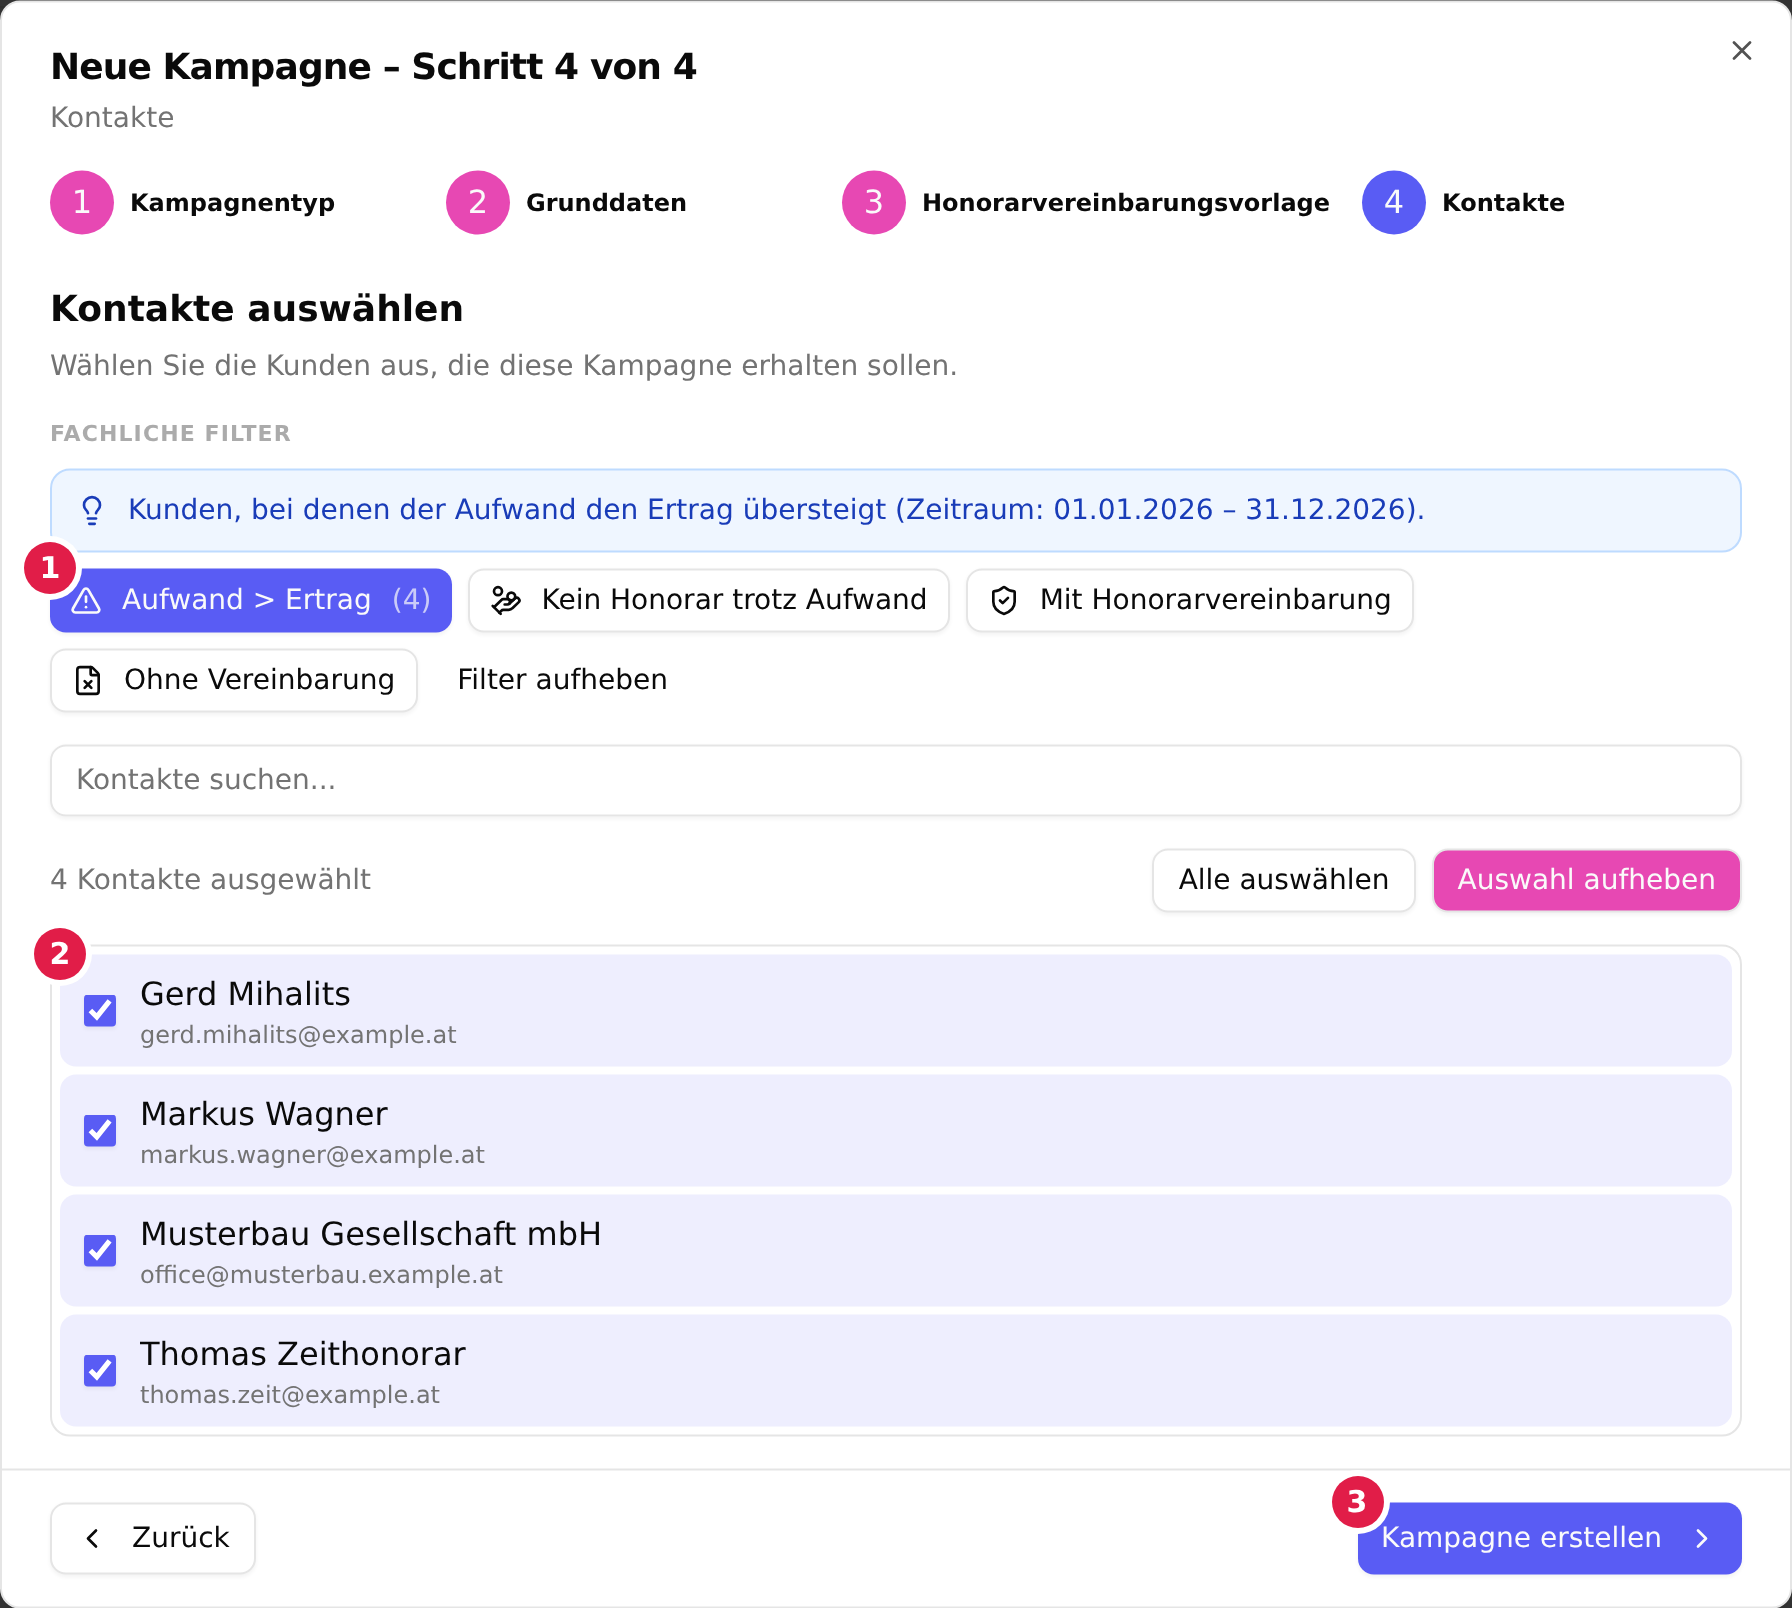1792x1608 pixels.
Task: Click the Kontakte auswählen heading
Action: point(257,308)
